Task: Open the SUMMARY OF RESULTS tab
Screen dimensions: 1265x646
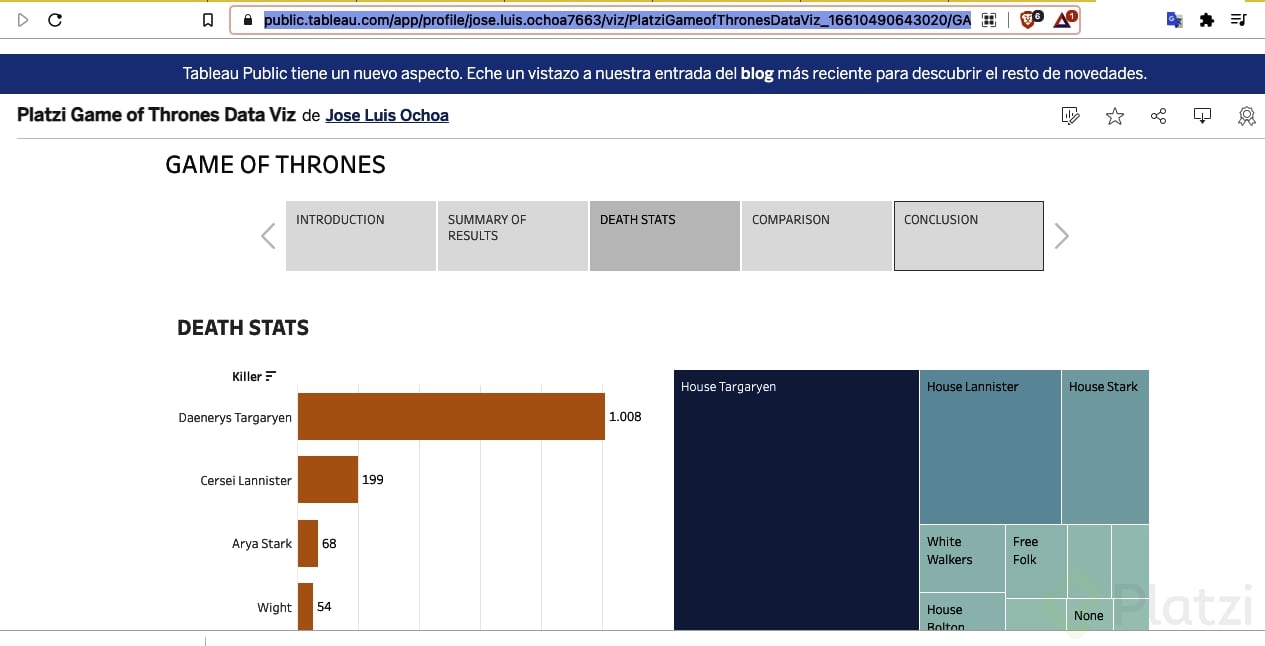Action: 512,236
